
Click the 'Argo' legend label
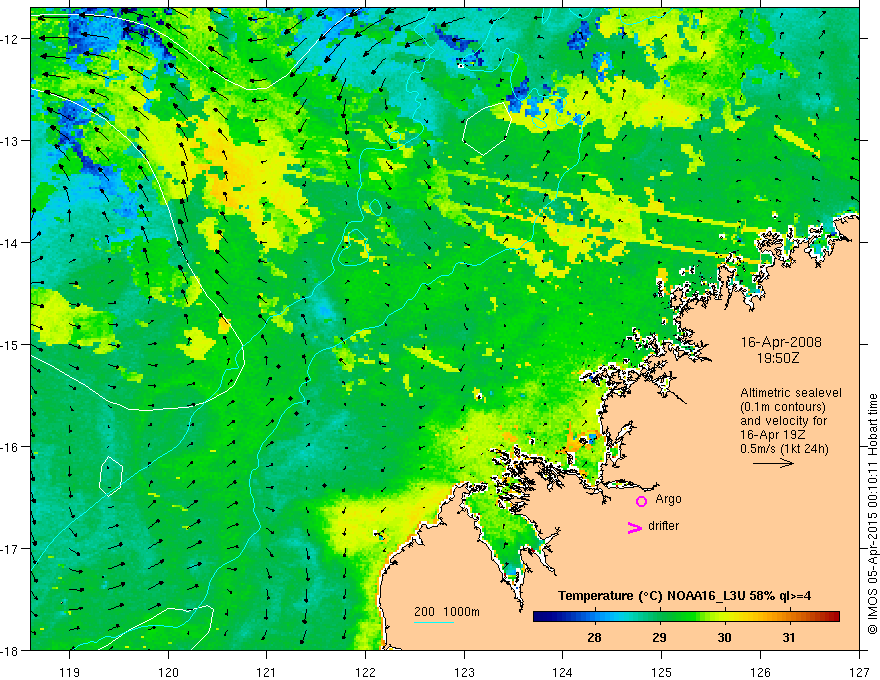pos(668,499)
